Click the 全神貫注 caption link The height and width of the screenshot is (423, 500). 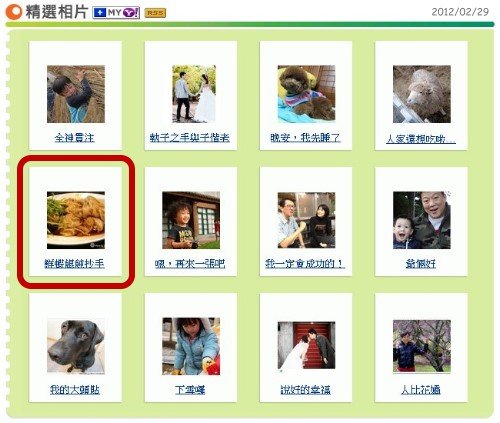[x=75, y=138]
